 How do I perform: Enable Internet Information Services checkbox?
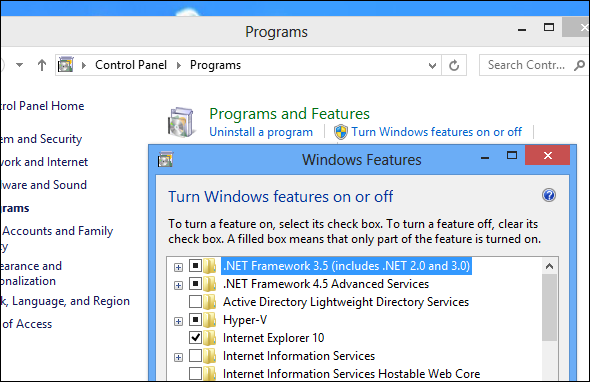[x=195, y=356]
